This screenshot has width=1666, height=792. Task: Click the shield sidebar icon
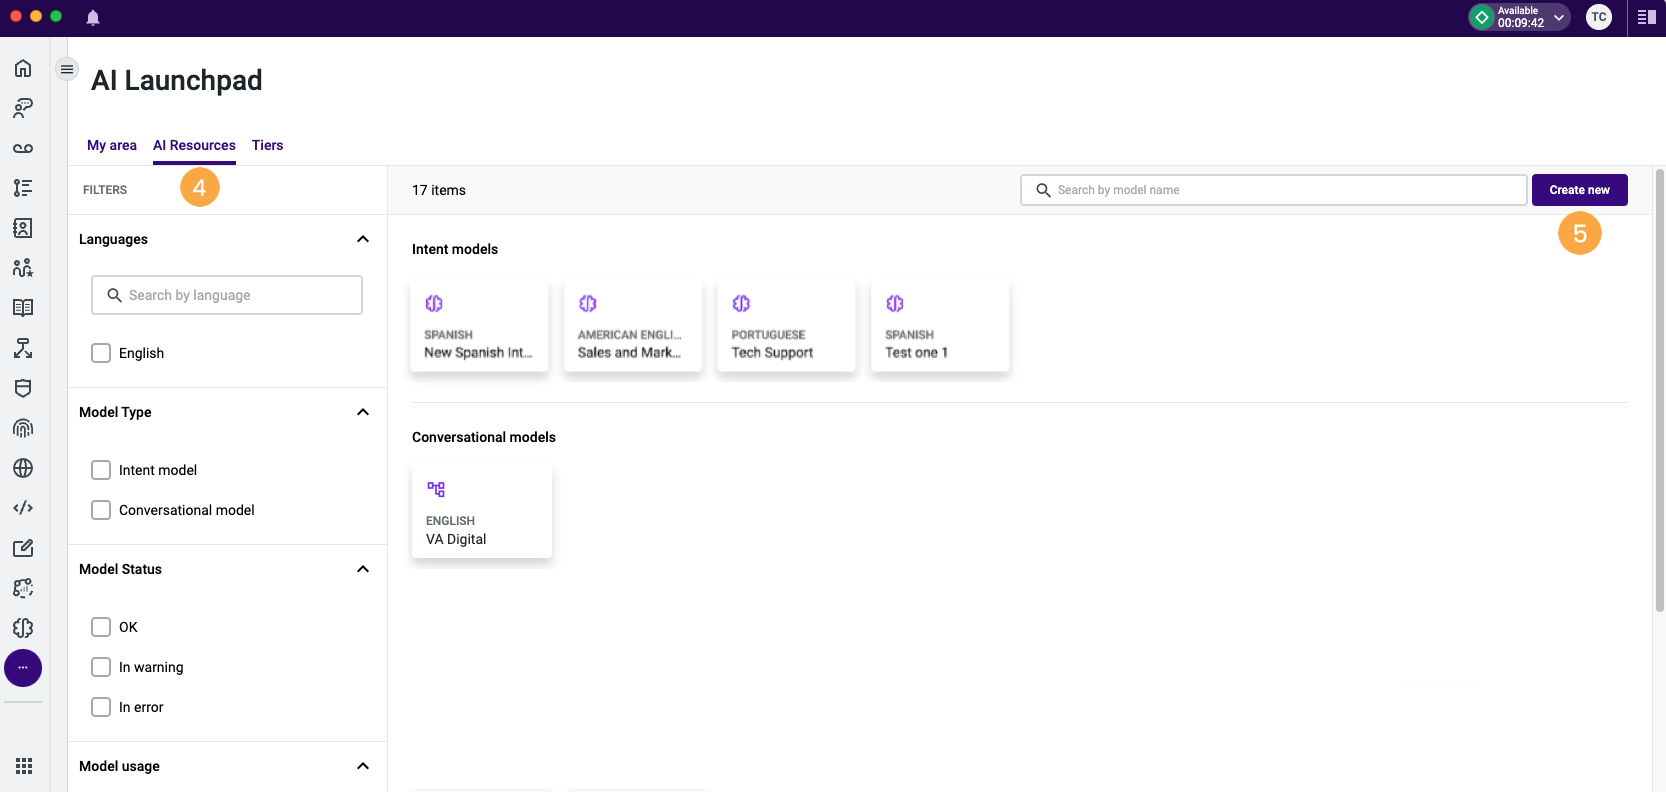click(x=23, y=388)
